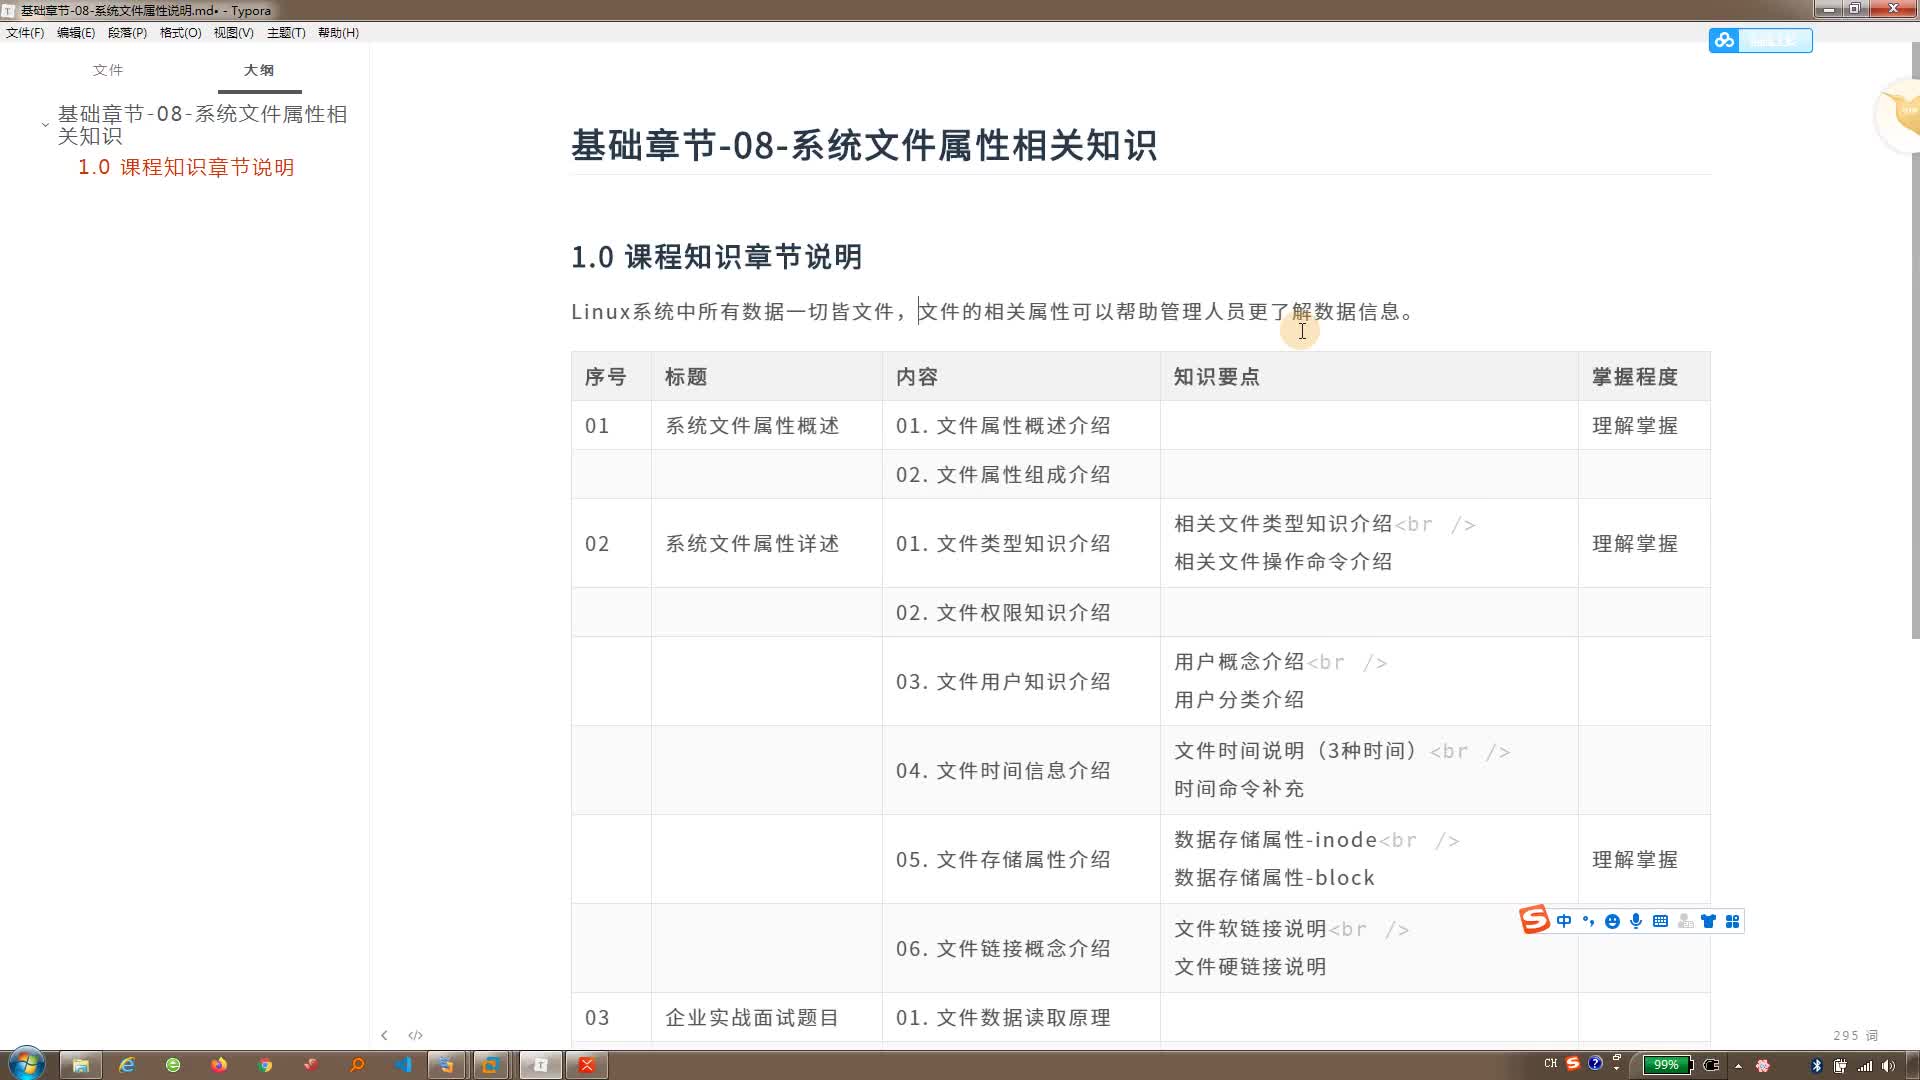The image size is (1920, 1080).
Task: Click cell 文件硬链接说明
Action: click(1250, 967)
